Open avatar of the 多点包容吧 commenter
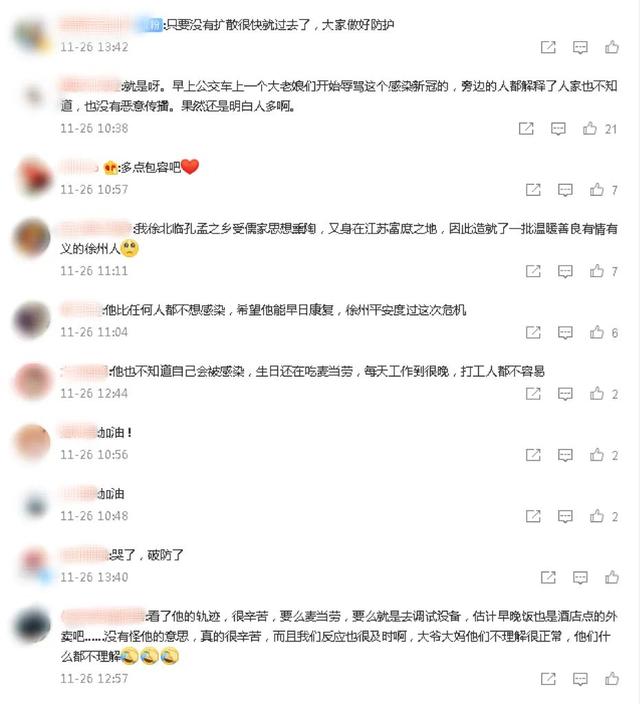The width and height of the screenshot is (640, 704). tap(32, 177)
